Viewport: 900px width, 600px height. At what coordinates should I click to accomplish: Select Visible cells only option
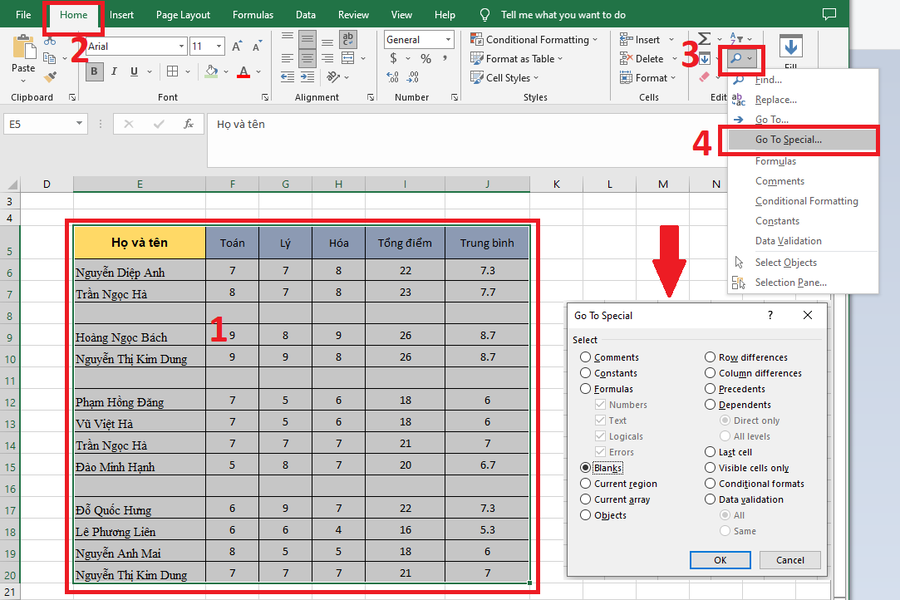(x=710, y=468)
